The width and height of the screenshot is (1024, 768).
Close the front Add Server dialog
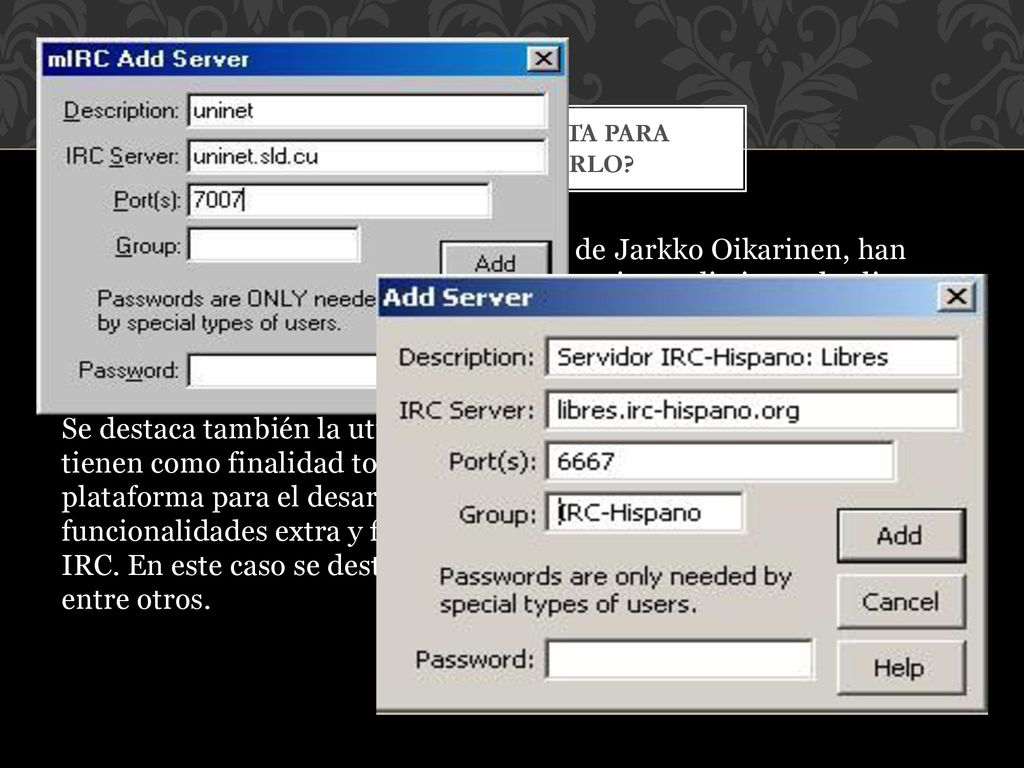click(x=956, y=297)
